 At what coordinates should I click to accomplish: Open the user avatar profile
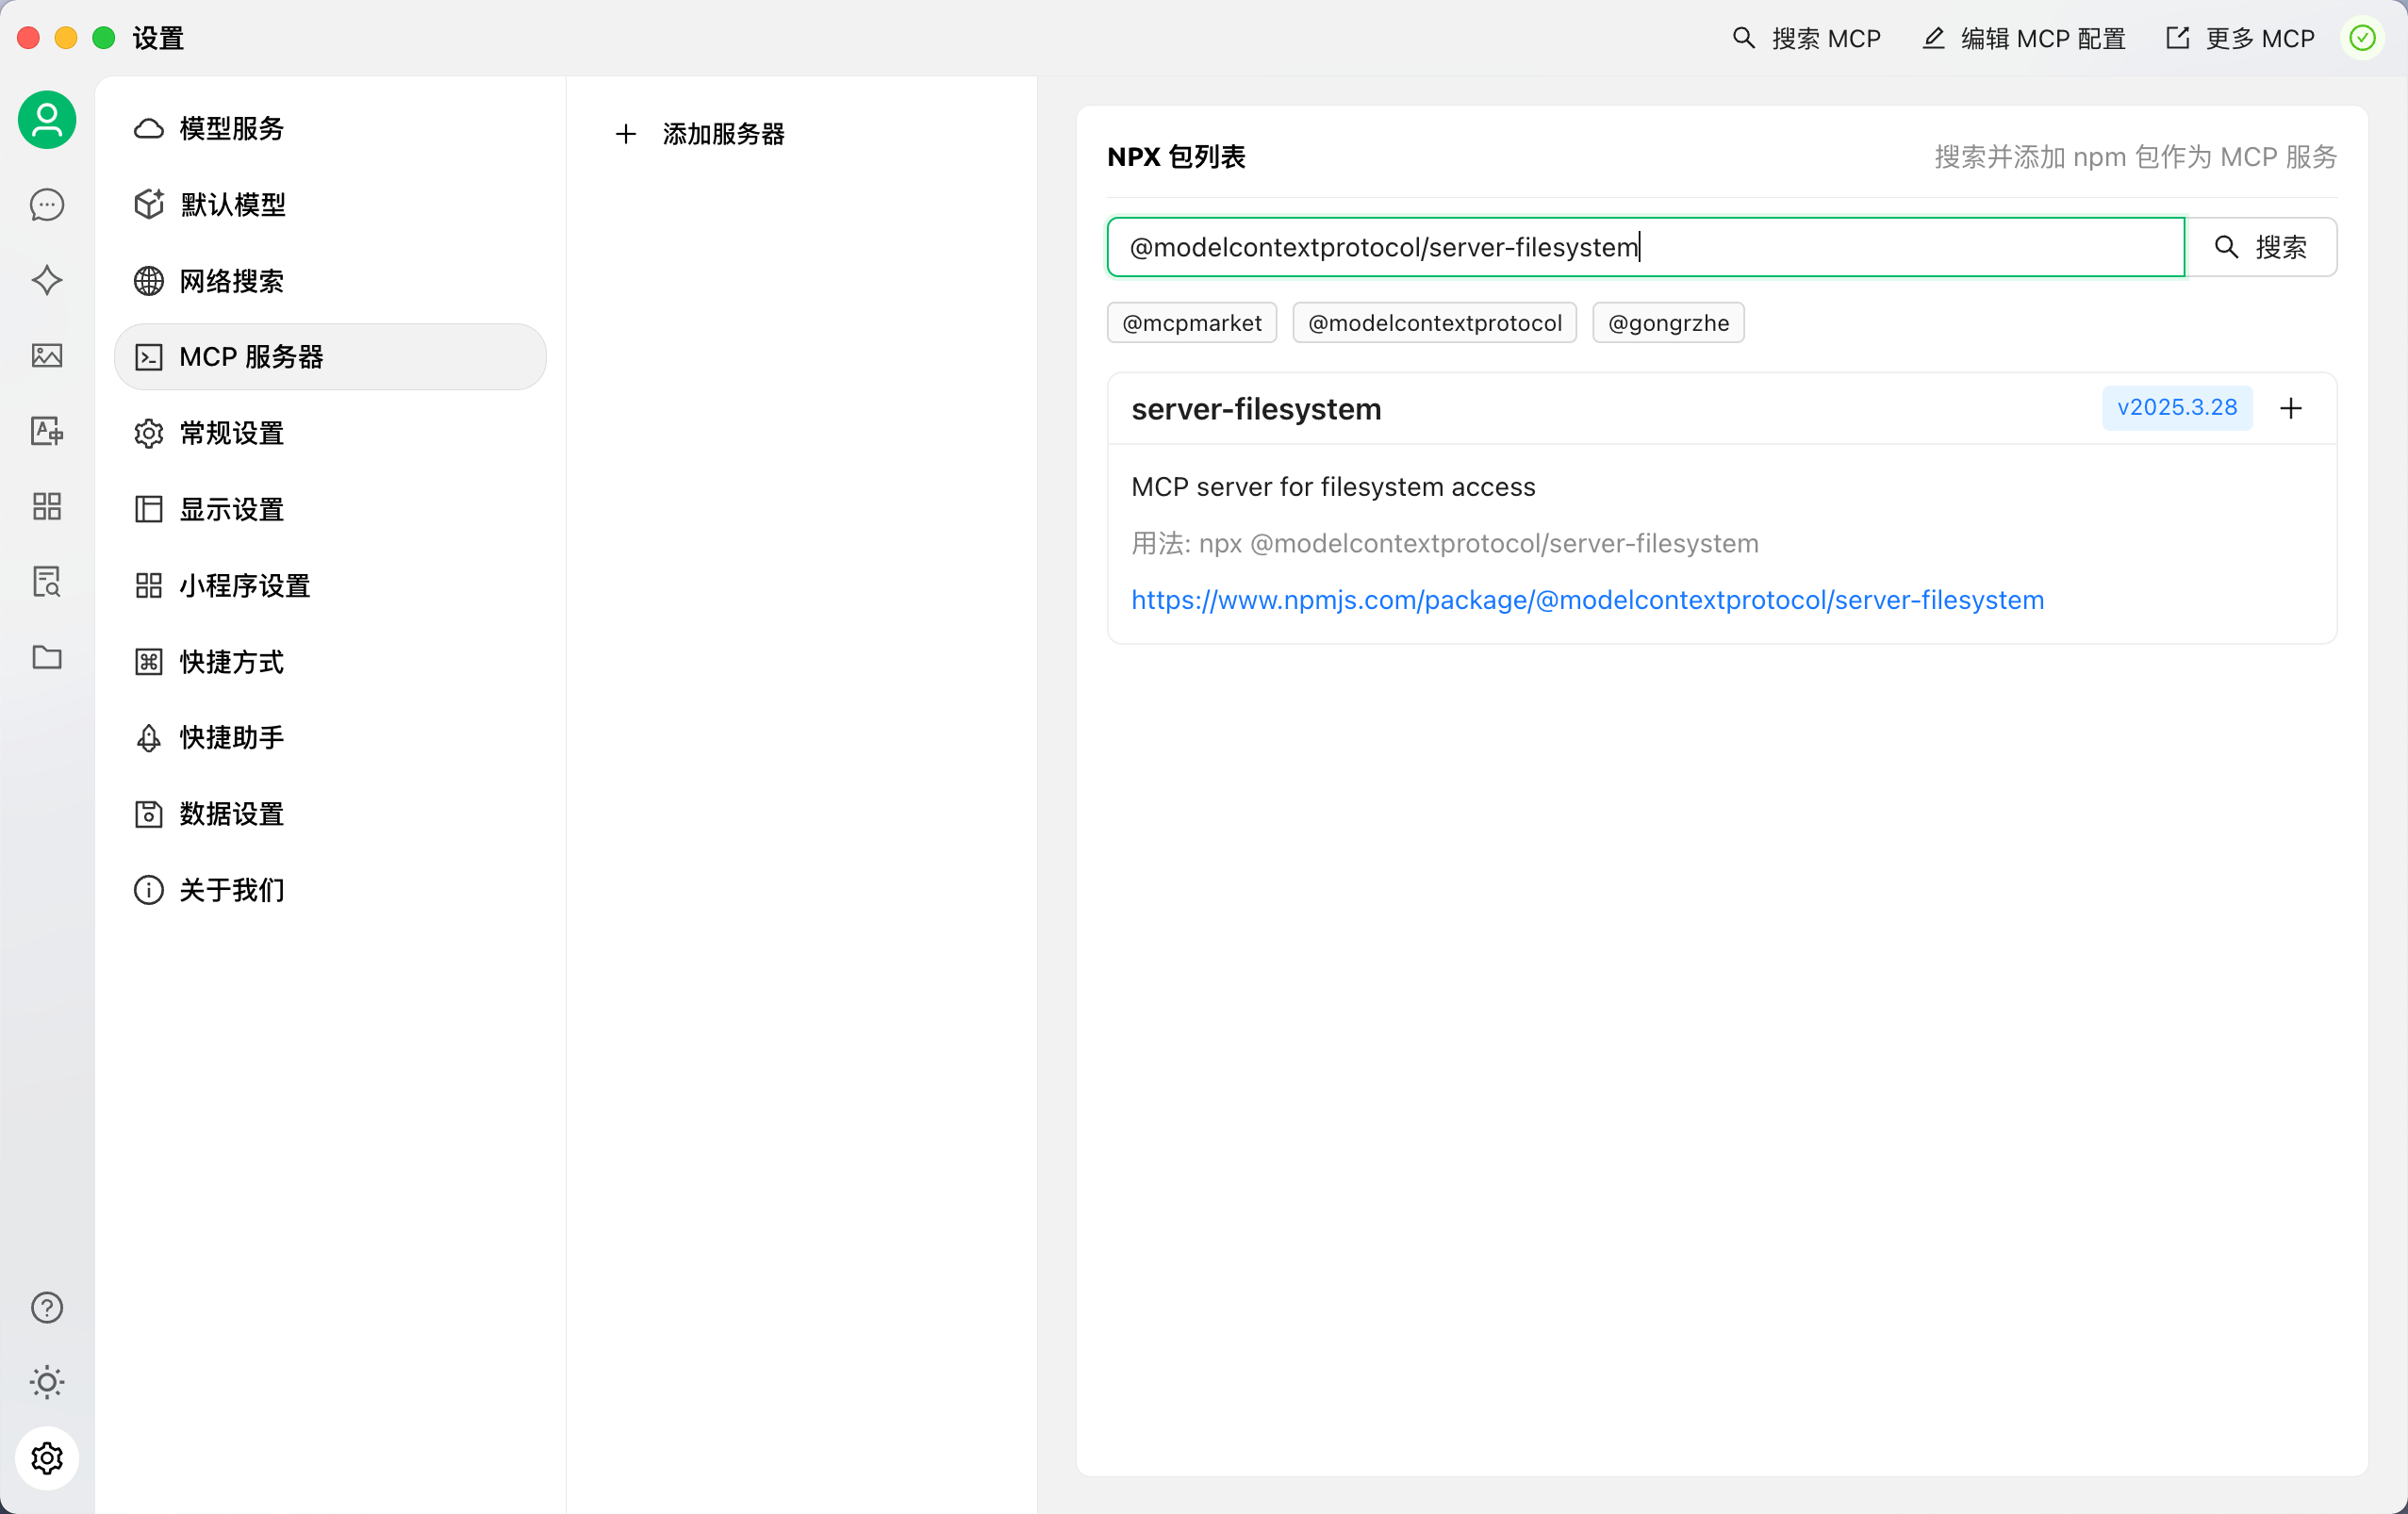point(47,120)
